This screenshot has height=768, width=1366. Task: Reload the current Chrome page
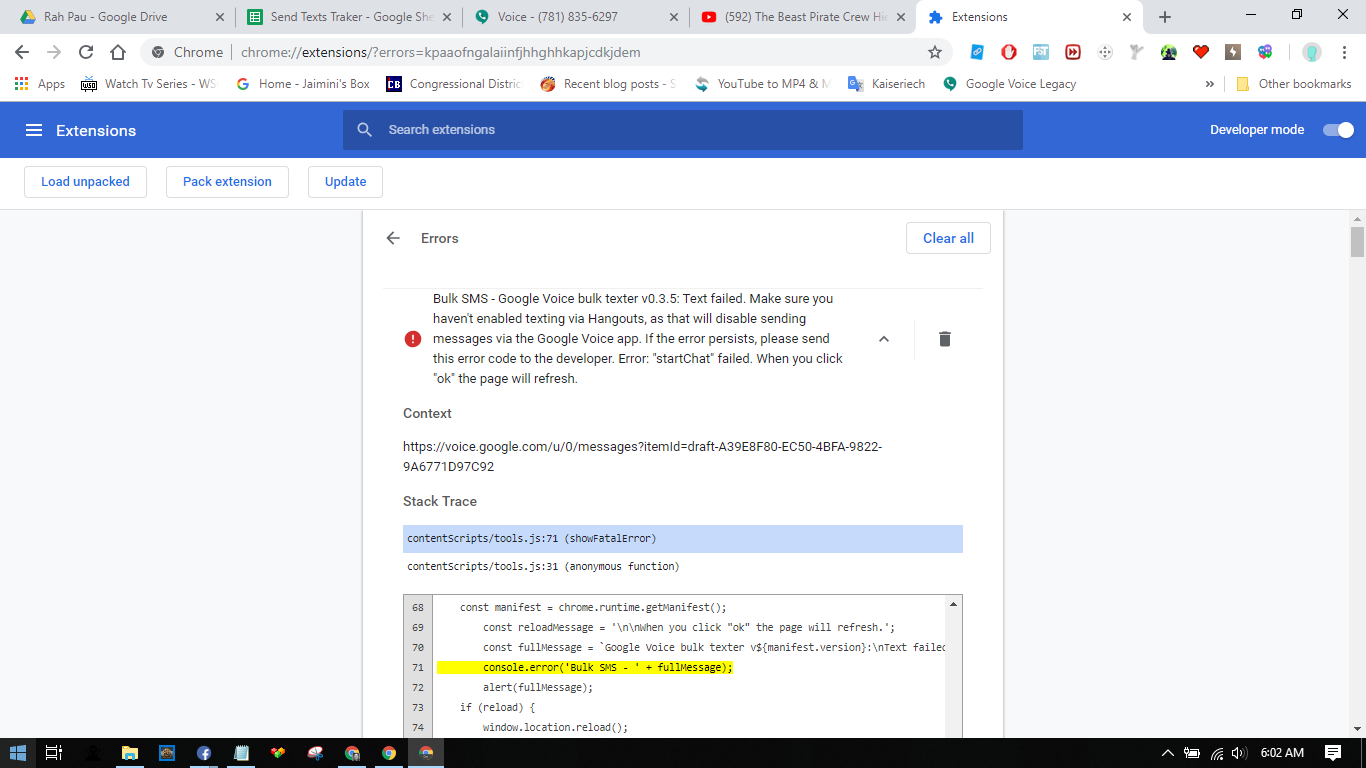tap(86, 52)
